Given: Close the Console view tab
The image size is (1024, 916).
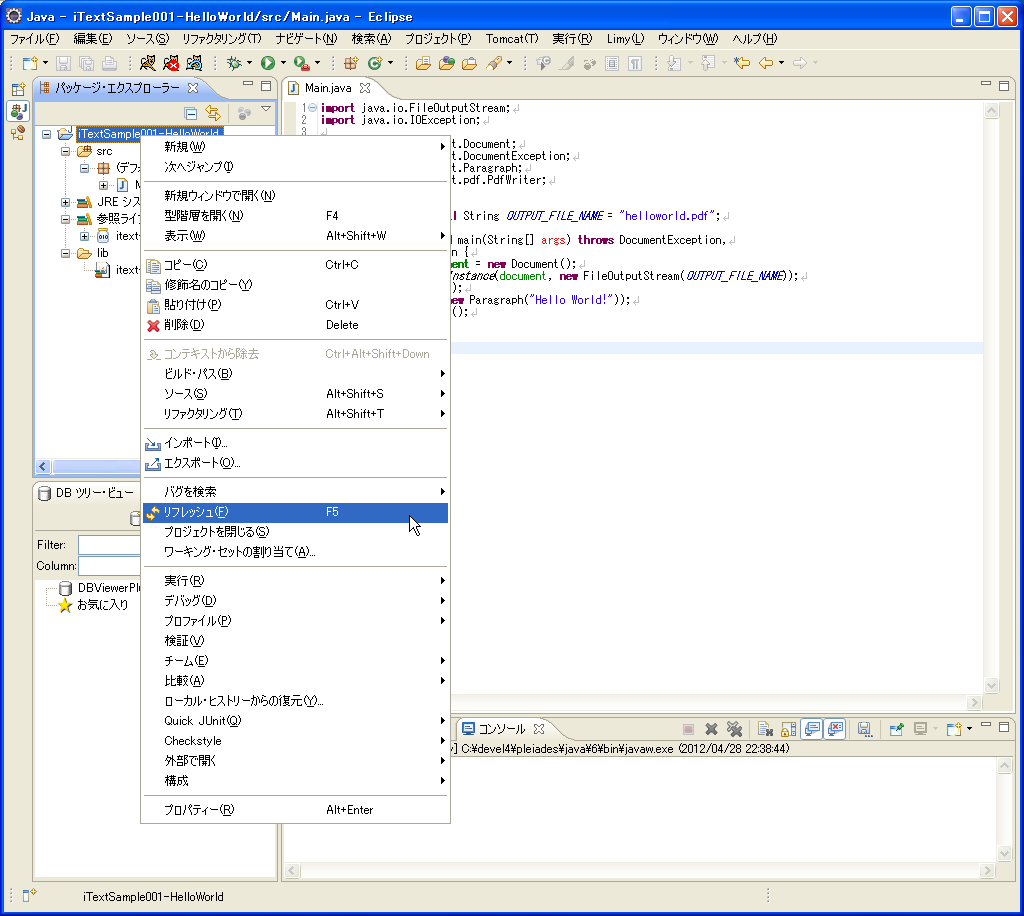Looking at the screenshot, I should (x=539, y=729).
